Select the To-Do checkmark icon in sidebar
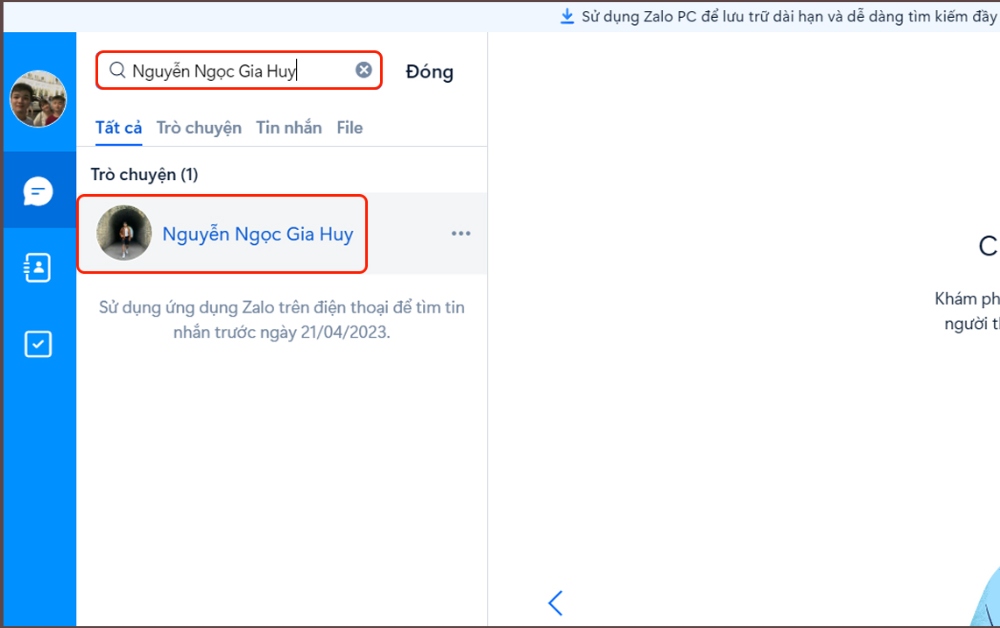This screenshot has height=628, width=1000. pos(38,344)
